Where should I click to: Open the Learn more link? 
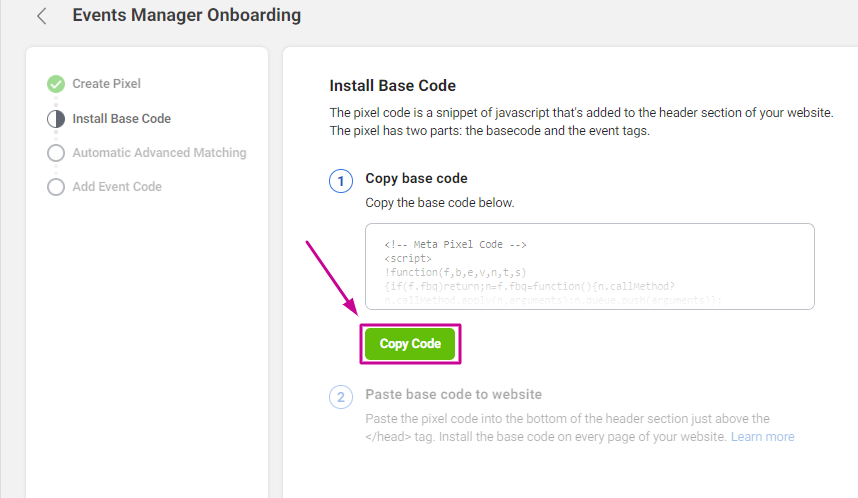pos(762,437)
